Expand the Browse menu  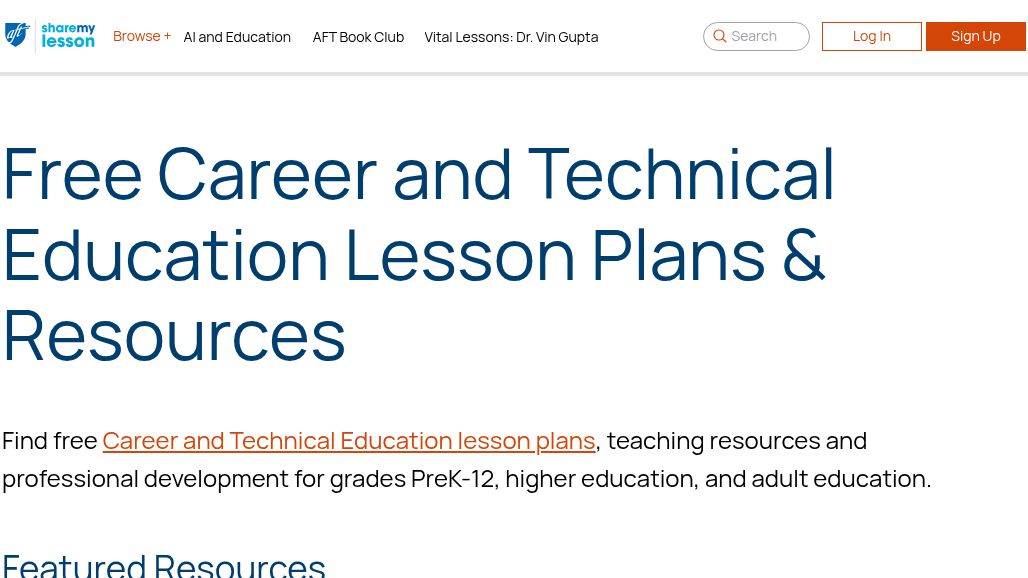point(142,36)
